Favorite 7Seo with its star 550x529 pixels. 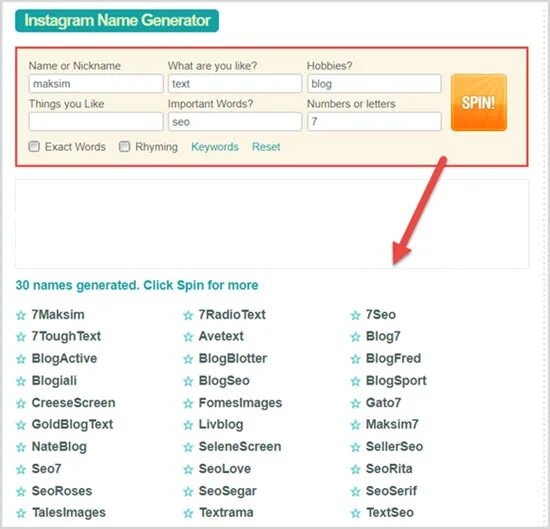pos(356,315)
